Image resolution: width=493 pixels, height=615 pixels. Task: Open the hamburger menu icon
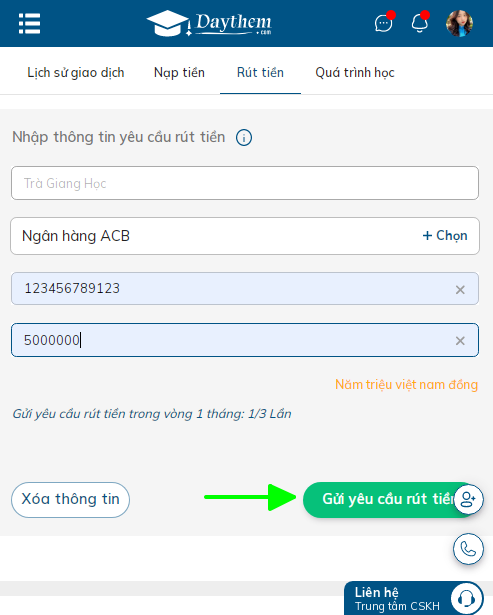29,24
